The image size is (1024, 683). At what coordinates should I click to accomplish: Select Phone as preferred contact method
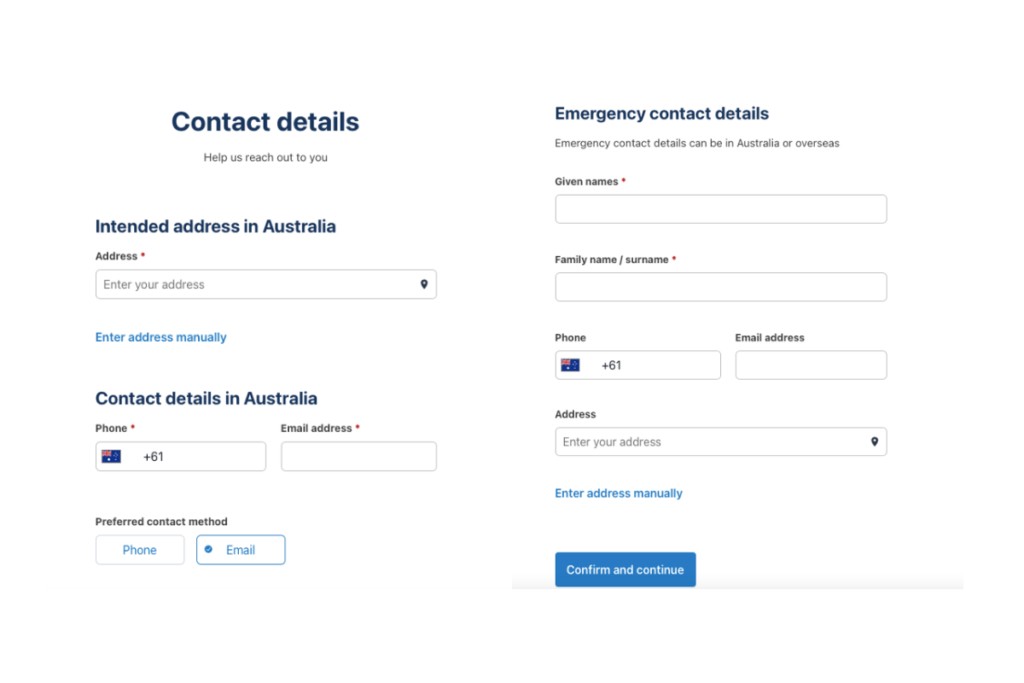(140, 550)
